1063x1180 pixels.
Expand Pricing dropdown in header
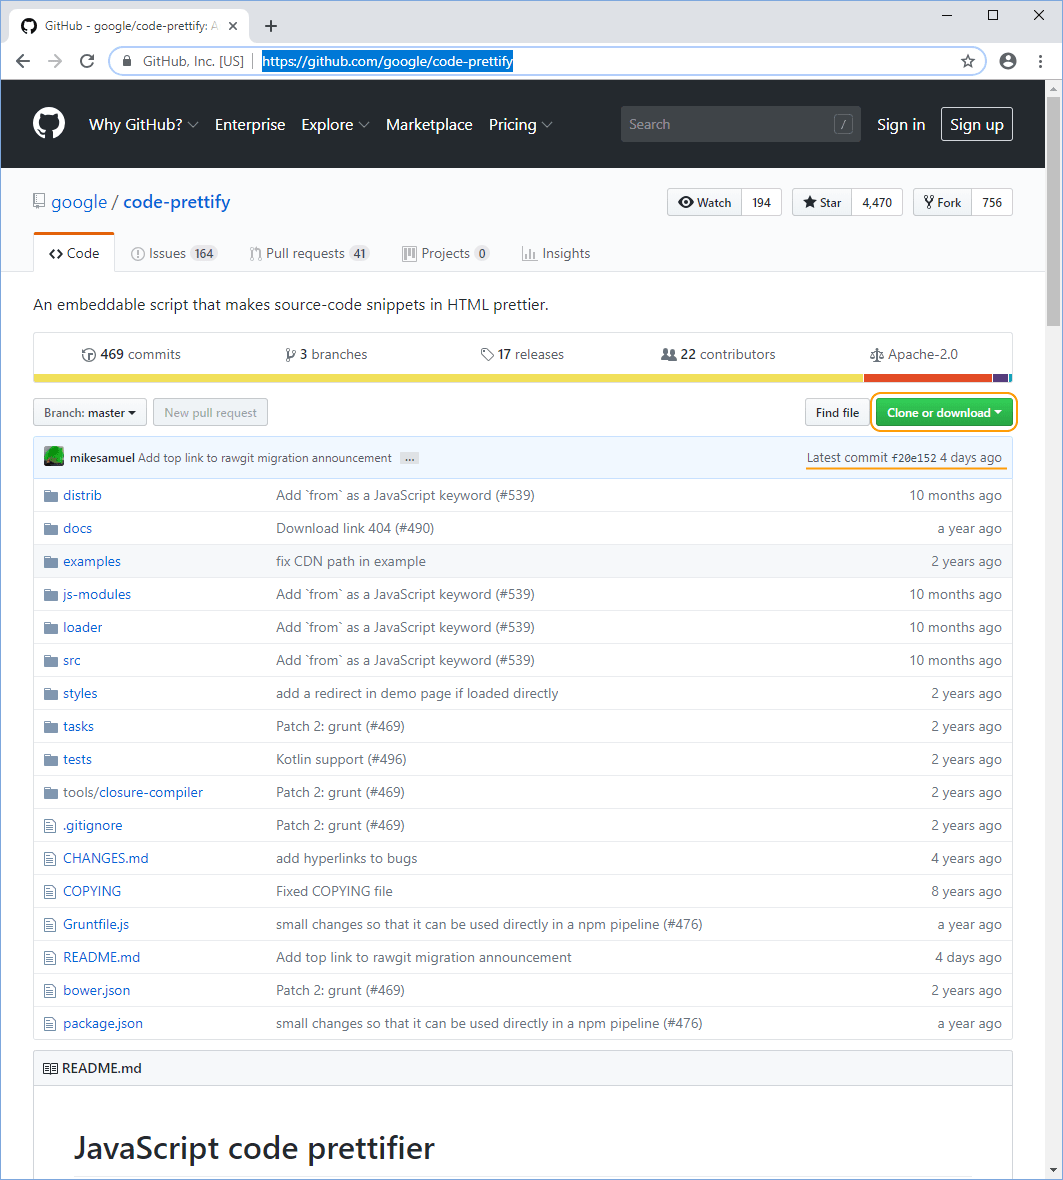(x=520, y=125)
